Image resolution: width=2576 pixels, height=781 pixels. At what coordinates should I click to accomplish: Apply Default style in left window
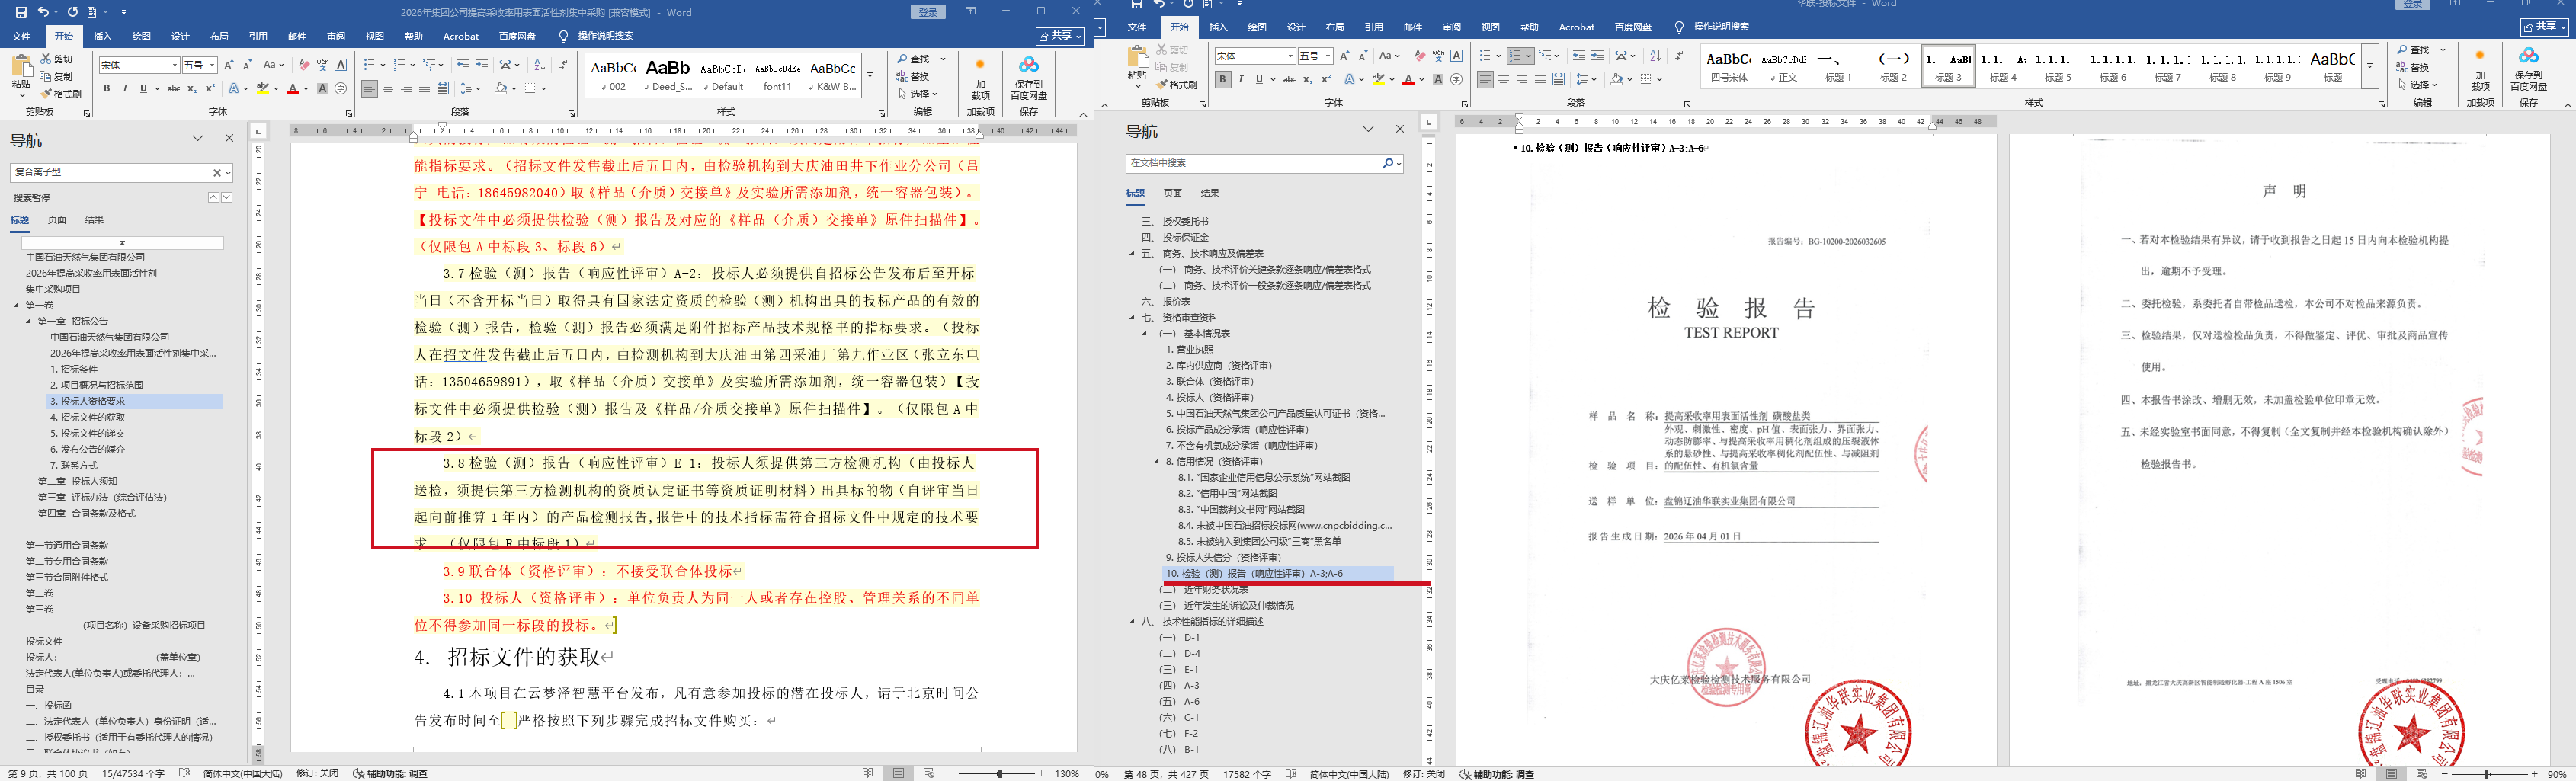[x=722, y=75]
